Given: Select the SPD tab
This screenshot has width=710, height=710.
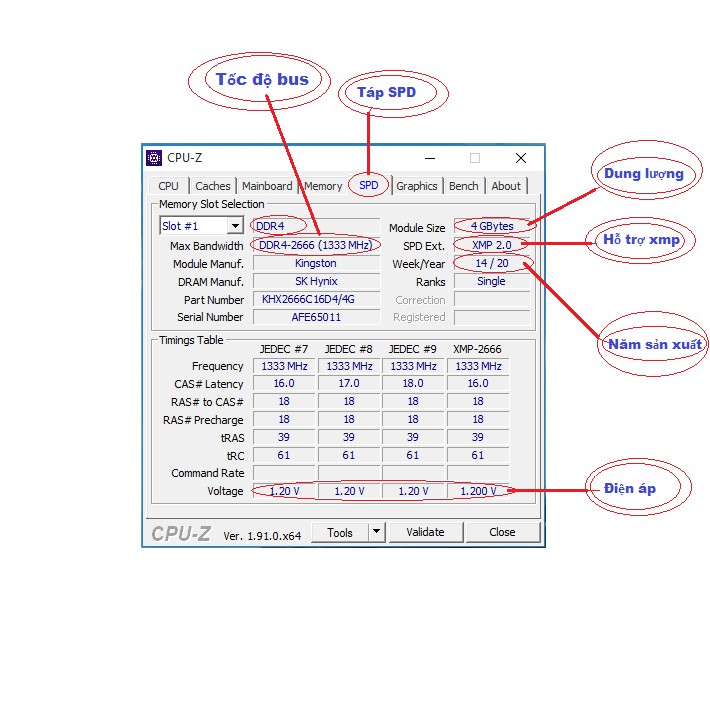Looking at the screenshot, I should coord(369,185).
